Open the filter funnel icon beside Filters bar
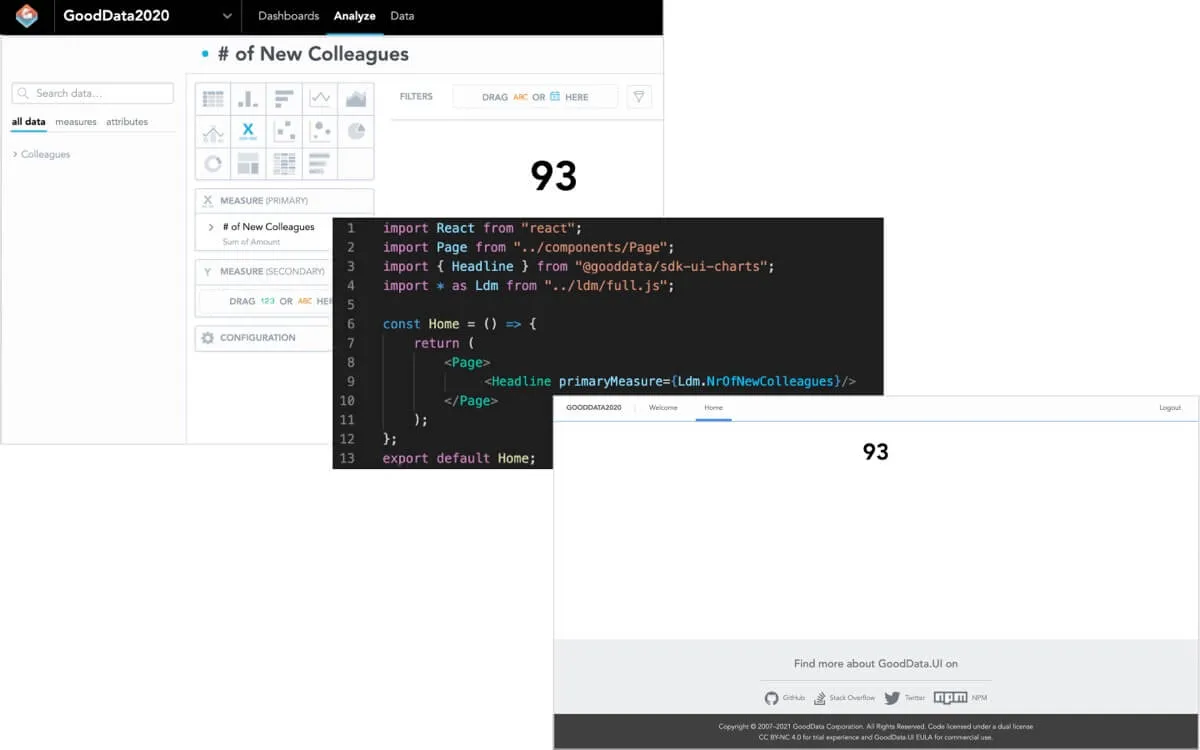Screen dimensions: 1200x750 pyautogui.click(x=639, y=96)
